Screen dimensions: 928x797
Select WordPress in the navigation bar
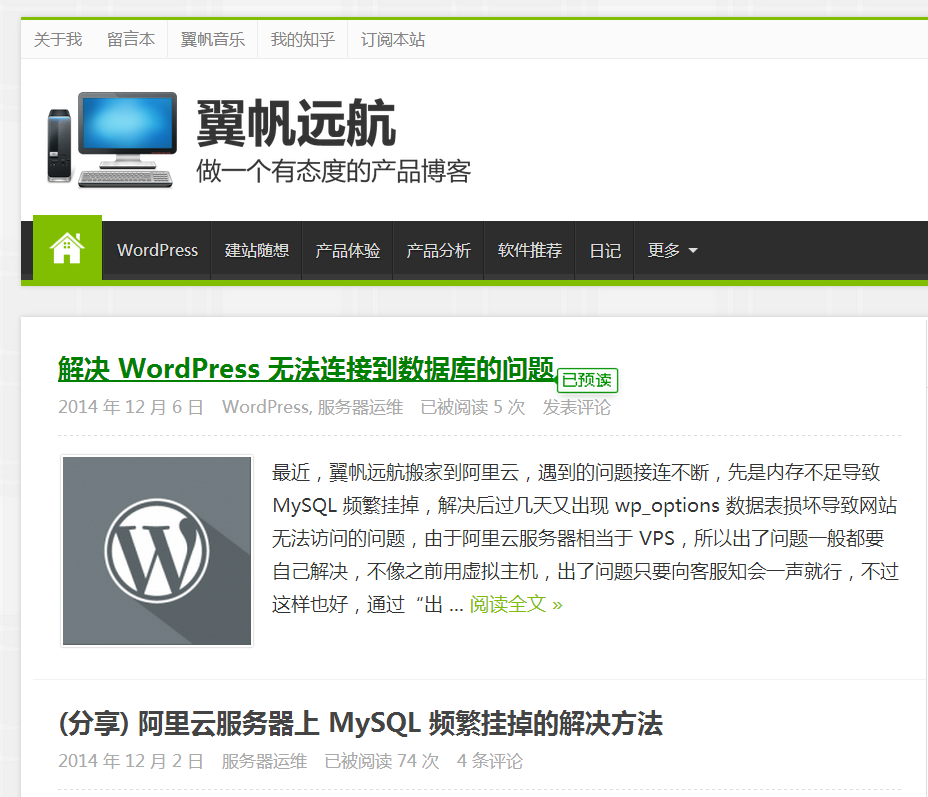pos(157,250)
